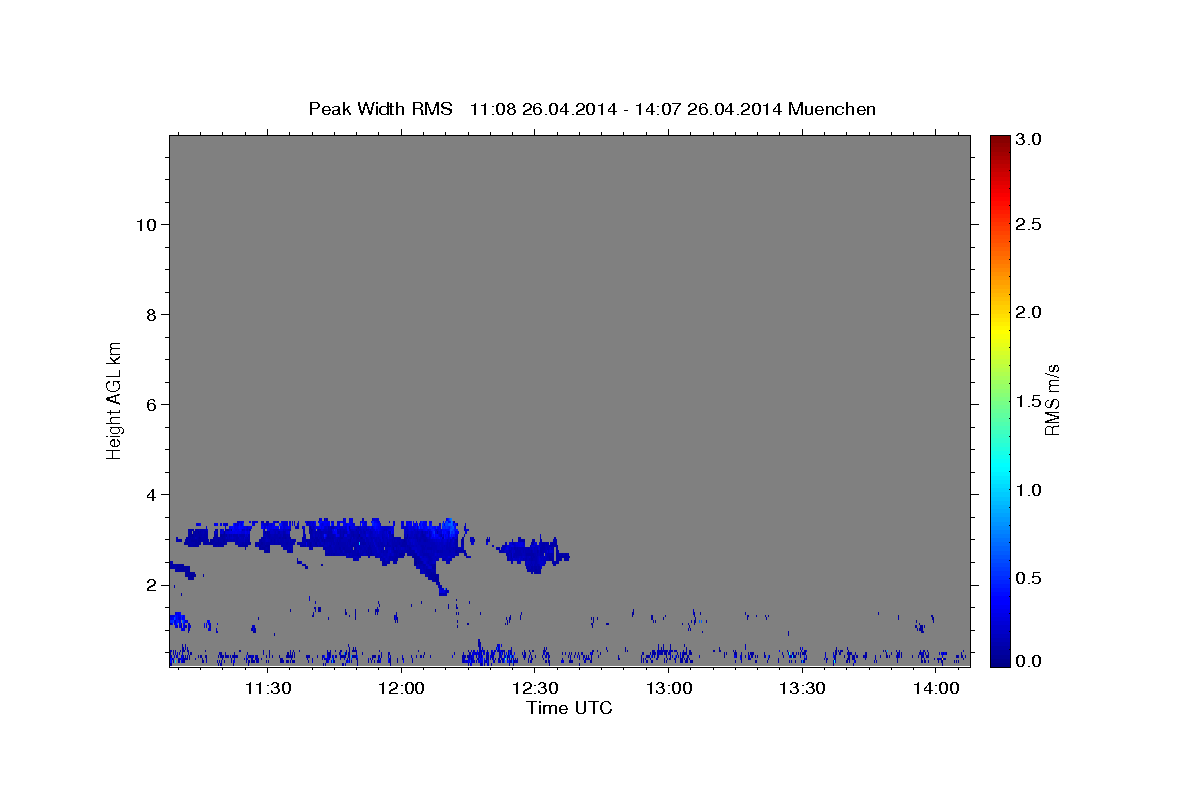Click the colorbar value 2.5
This screenshot has height=800, width=1200.
[1029, 224]
